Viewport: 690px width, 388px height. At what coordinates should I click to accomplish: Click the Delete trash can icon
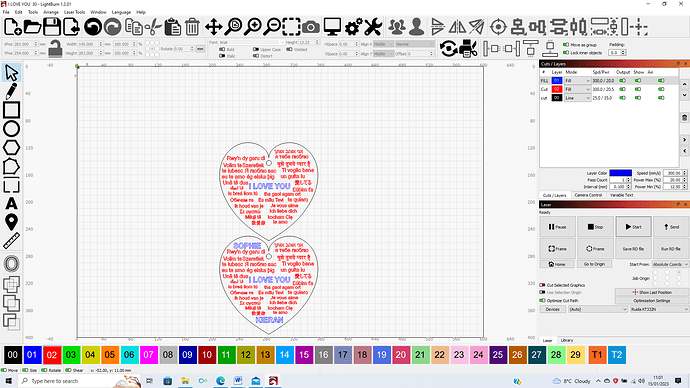192,27
